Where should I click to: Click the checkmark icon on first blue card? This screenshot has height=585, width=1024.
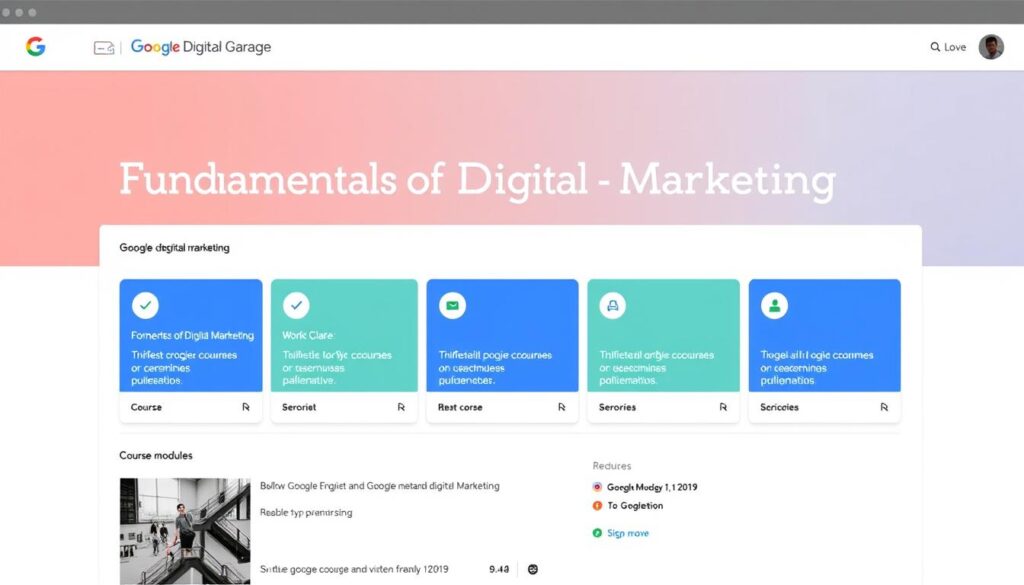(x=145, y=305)
